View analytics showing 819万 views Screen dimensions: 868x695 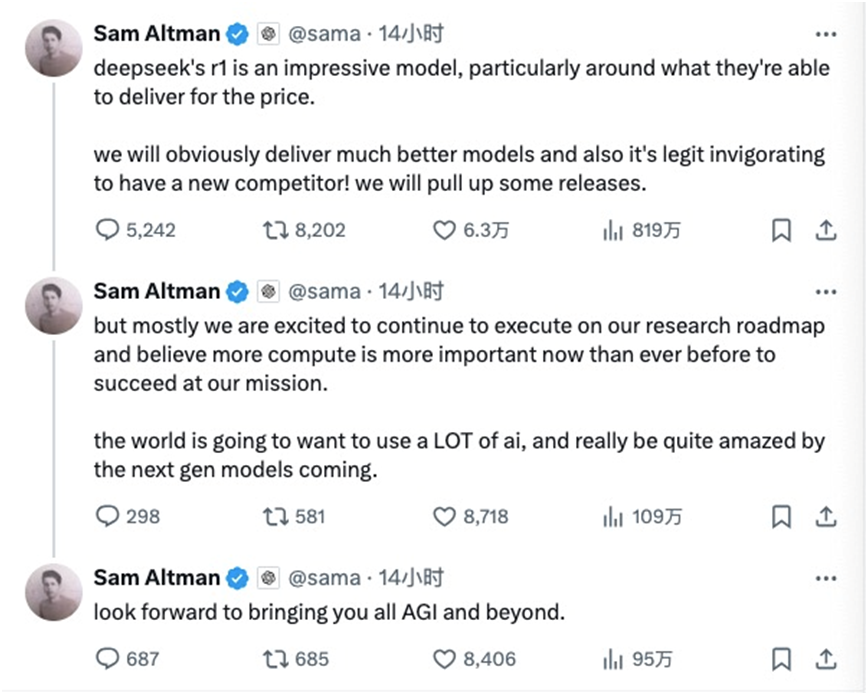613,230
